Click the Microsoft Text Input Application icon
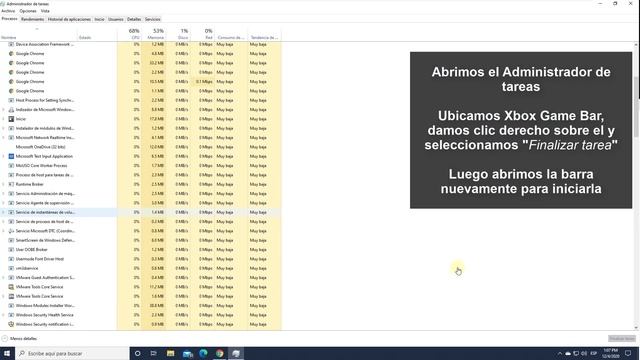640x360 pixels. (x=11, y=156)
